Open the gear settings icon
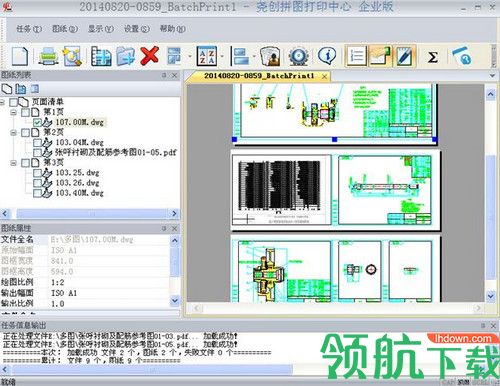This screenshot has width=500, height=386. (x=298, y=56)
